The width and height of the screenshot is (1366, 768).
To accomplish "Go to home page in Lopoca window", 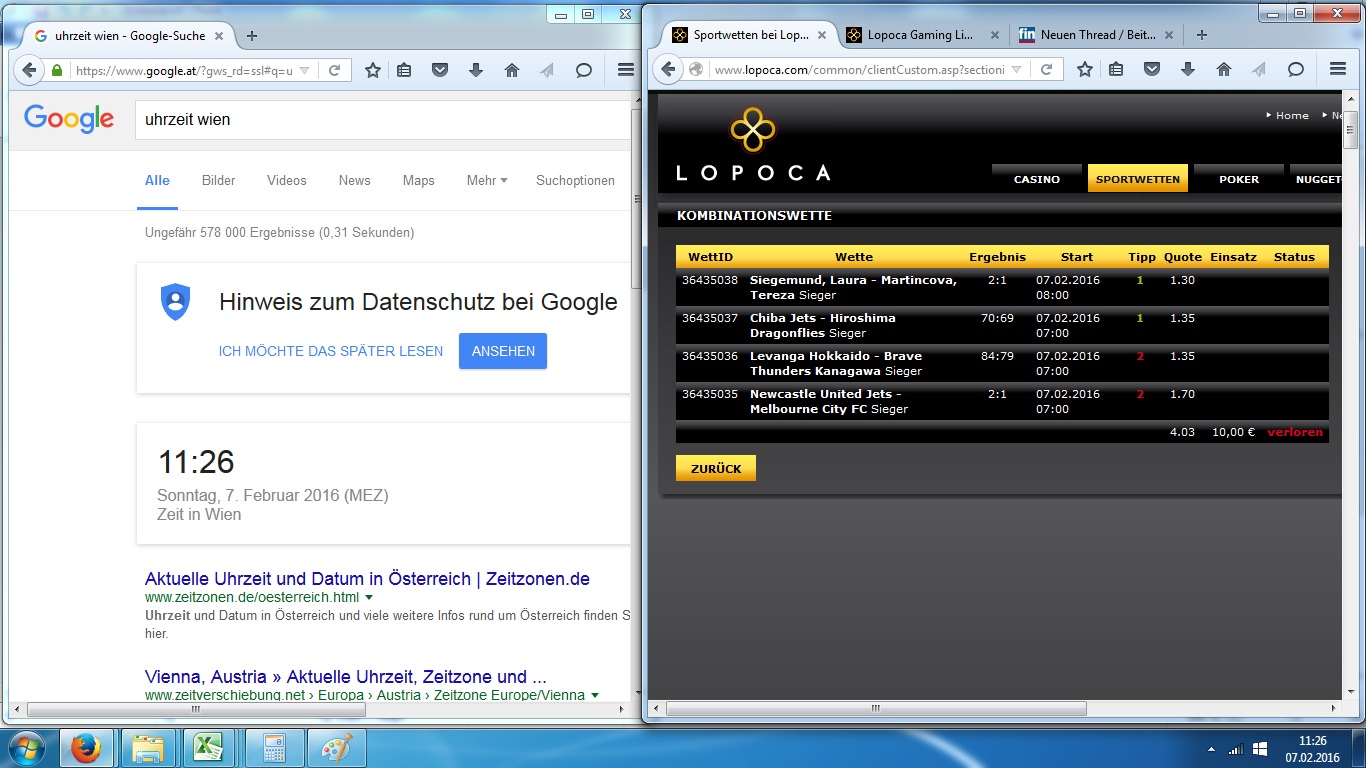I will point(1224,70).
